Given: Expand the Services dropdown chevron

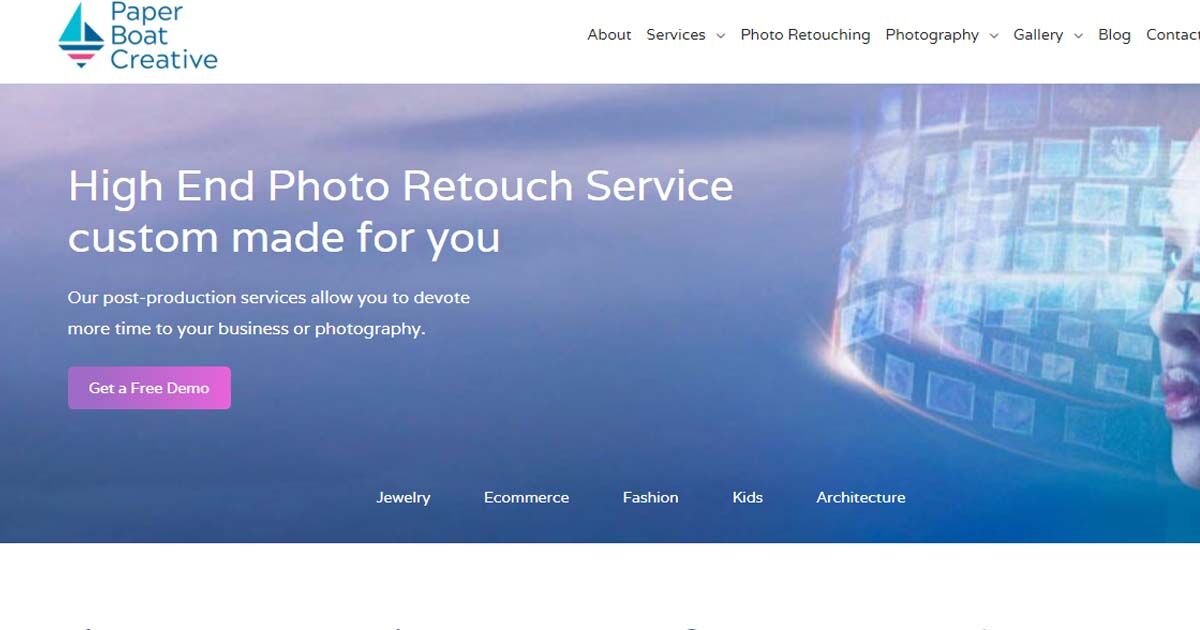Looking at the screenshot, I should [x=720, y=36].
